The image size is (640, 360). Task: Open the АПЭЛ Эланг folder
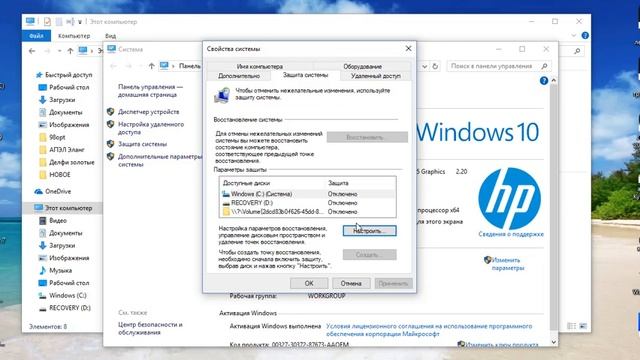pos(62,150)
